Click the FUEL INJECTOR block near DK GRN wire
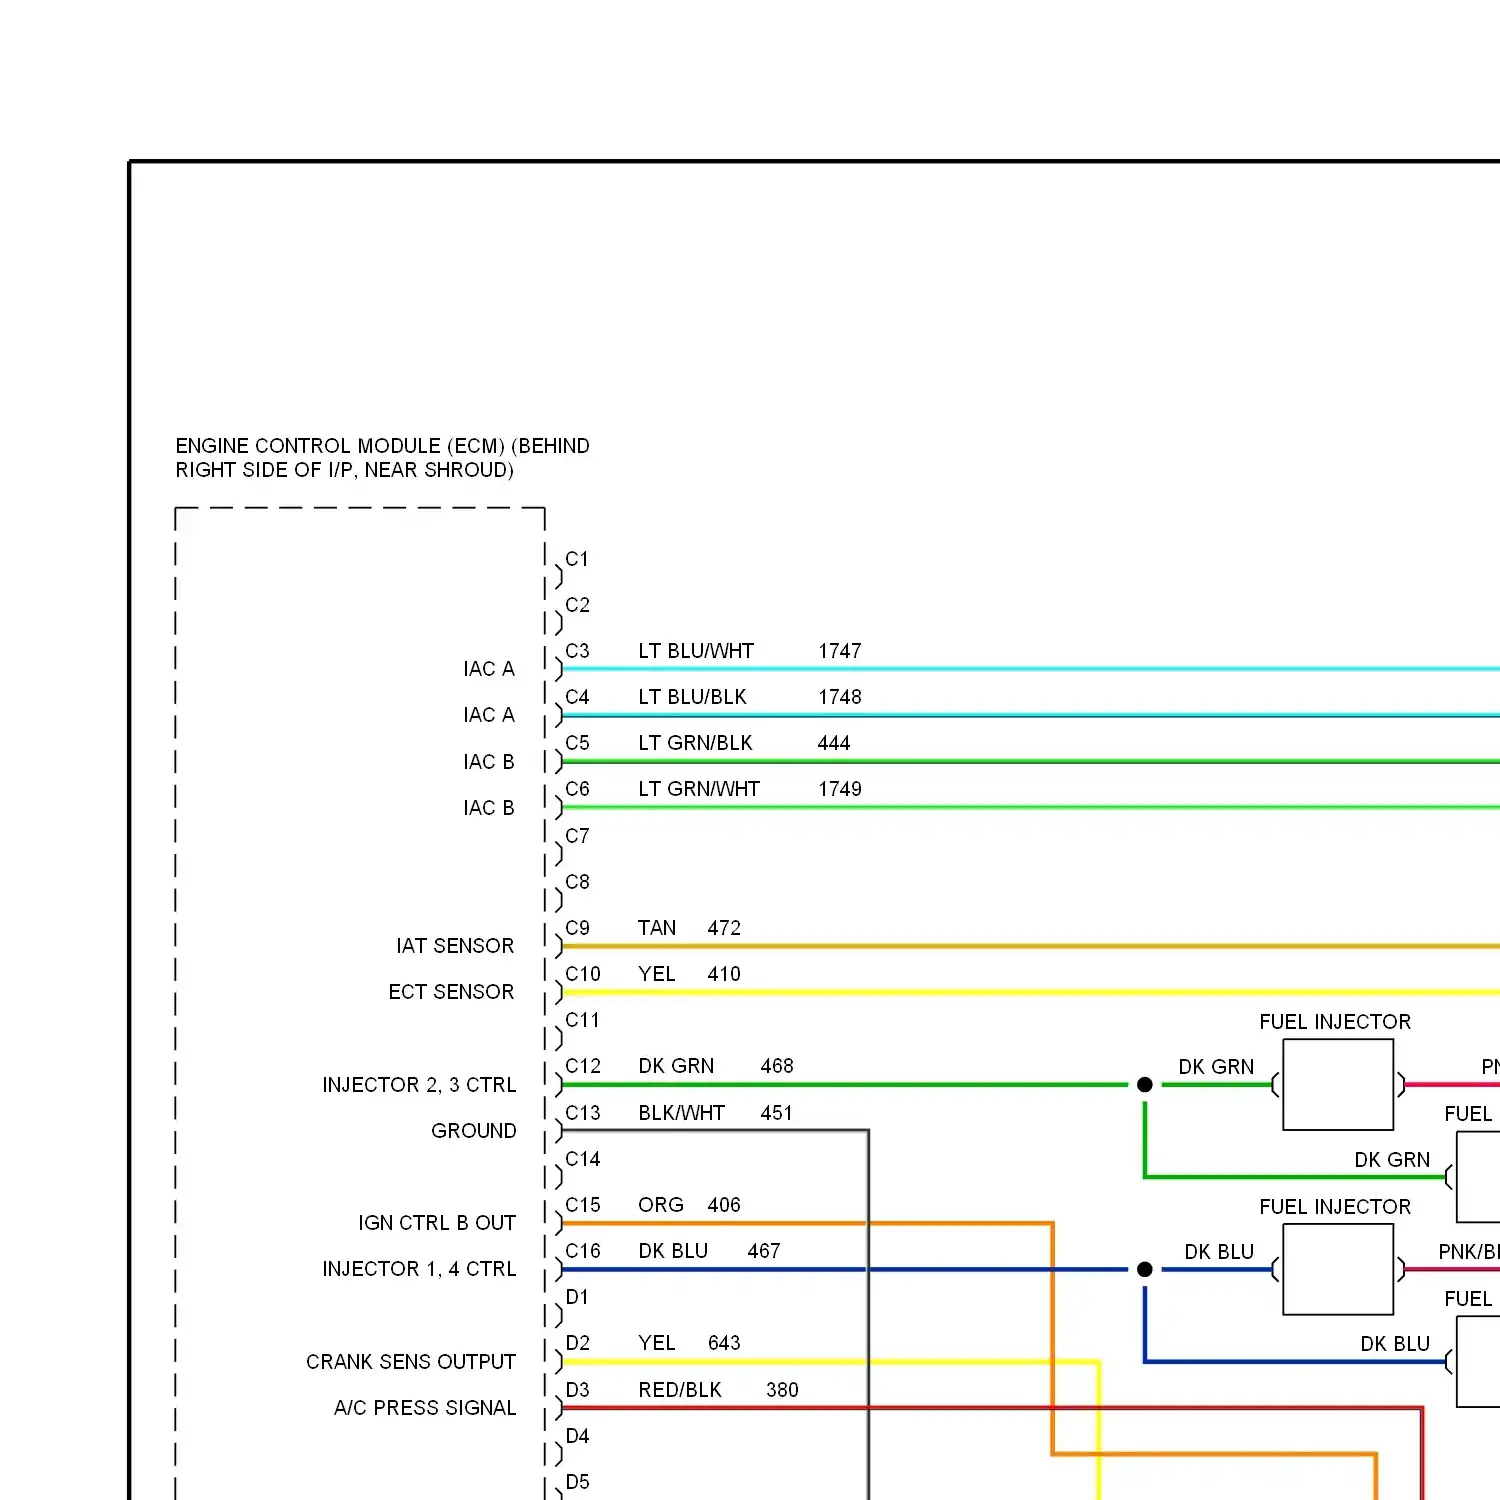Viewport: 1500px width, 1500px height. (1337, 1085)
